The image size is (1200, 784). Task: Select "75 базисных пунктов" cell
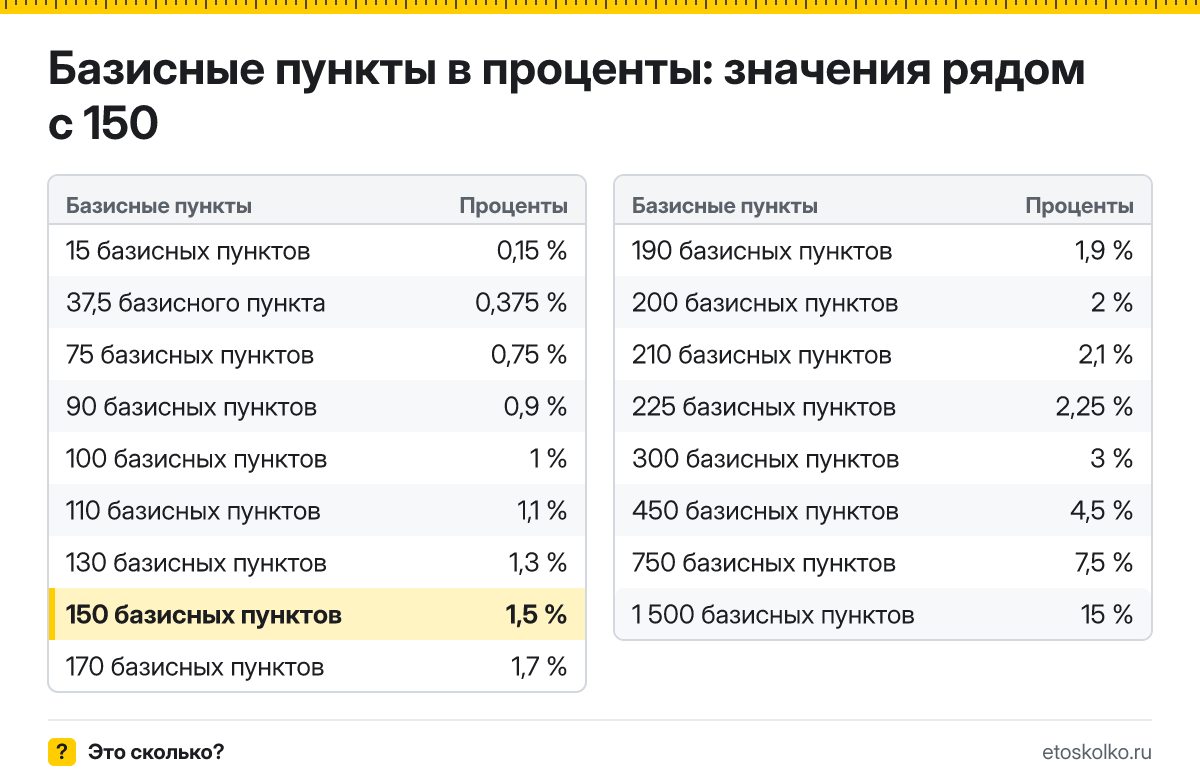[190, 355]
